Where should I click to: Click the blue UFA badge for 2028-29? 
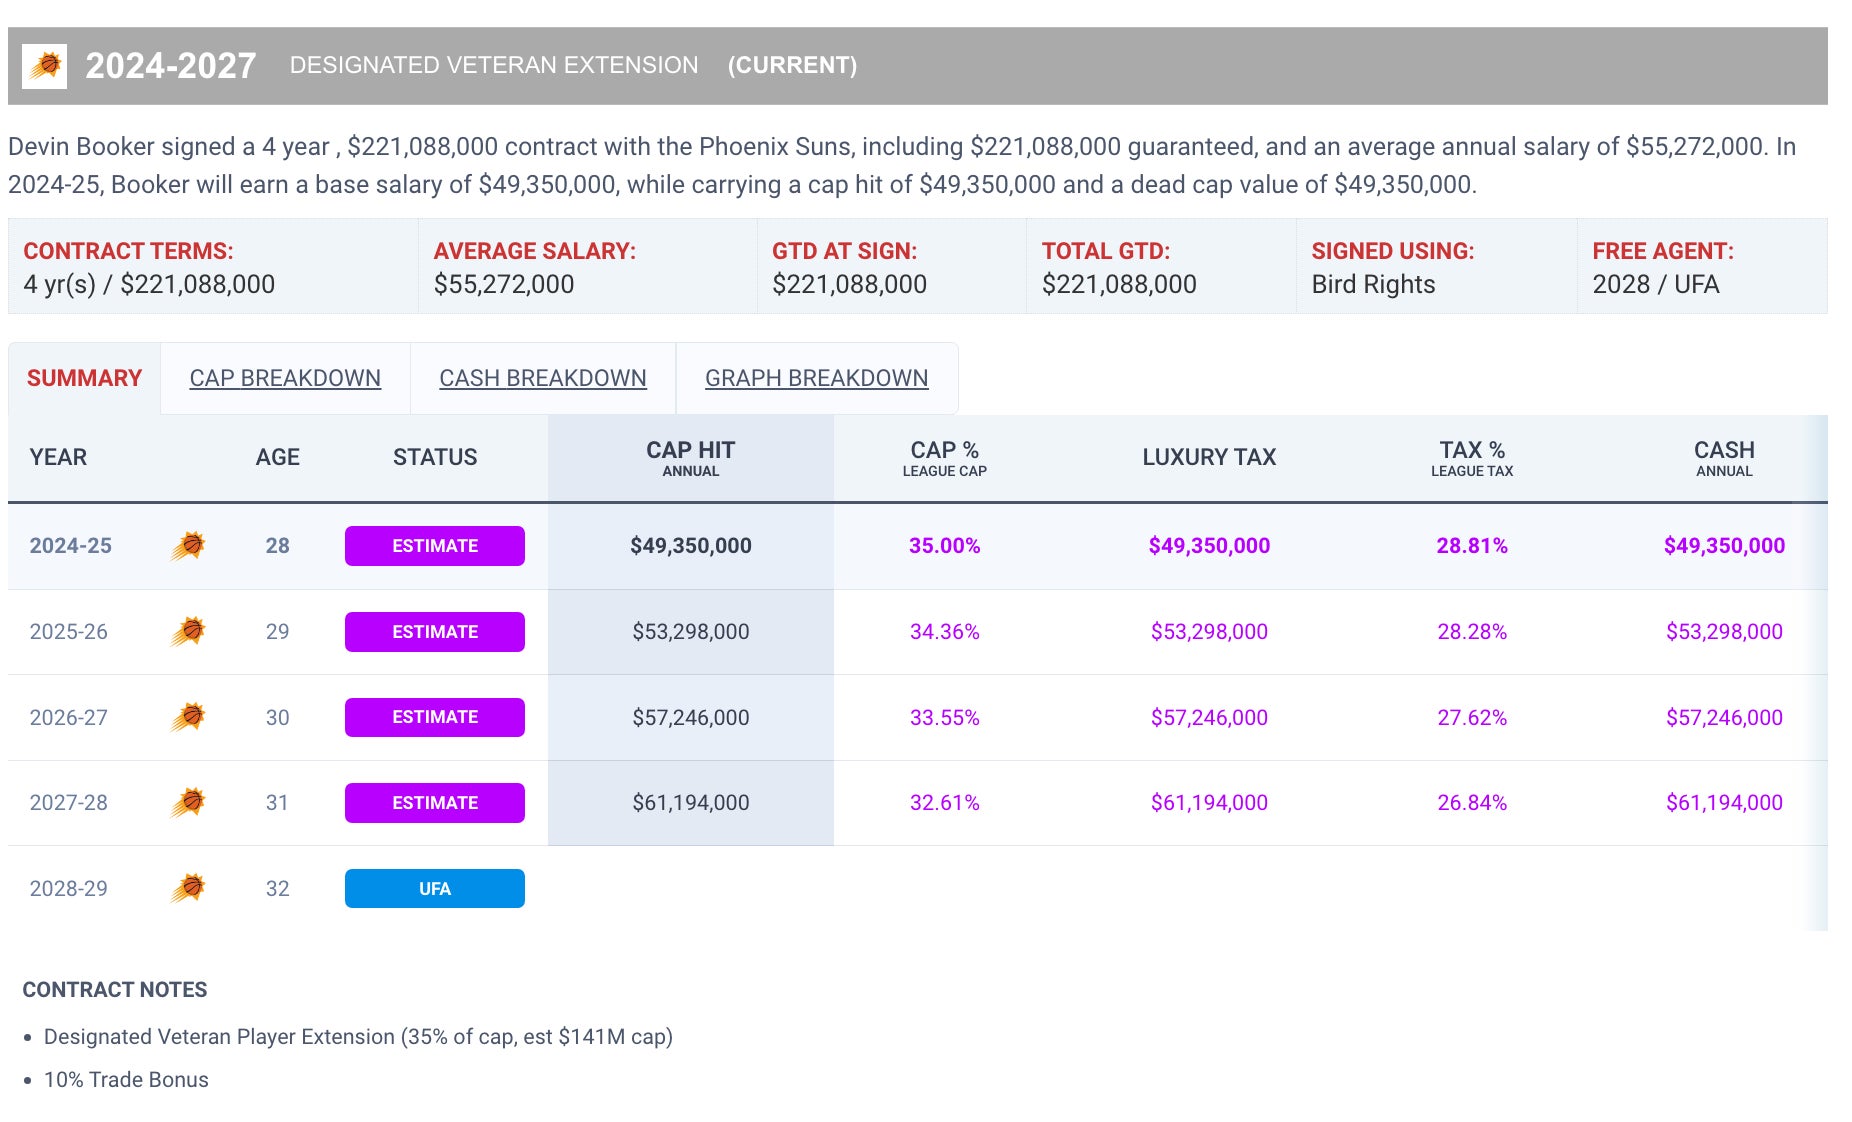[x=434, y=888]
